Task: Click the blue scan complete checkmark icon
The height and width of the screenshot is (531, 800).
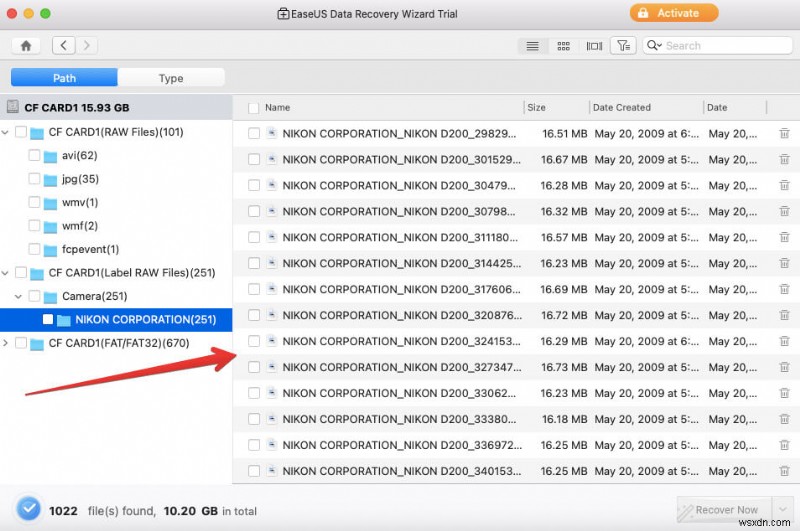Action: pyautogui.click(x=29, y=509)
